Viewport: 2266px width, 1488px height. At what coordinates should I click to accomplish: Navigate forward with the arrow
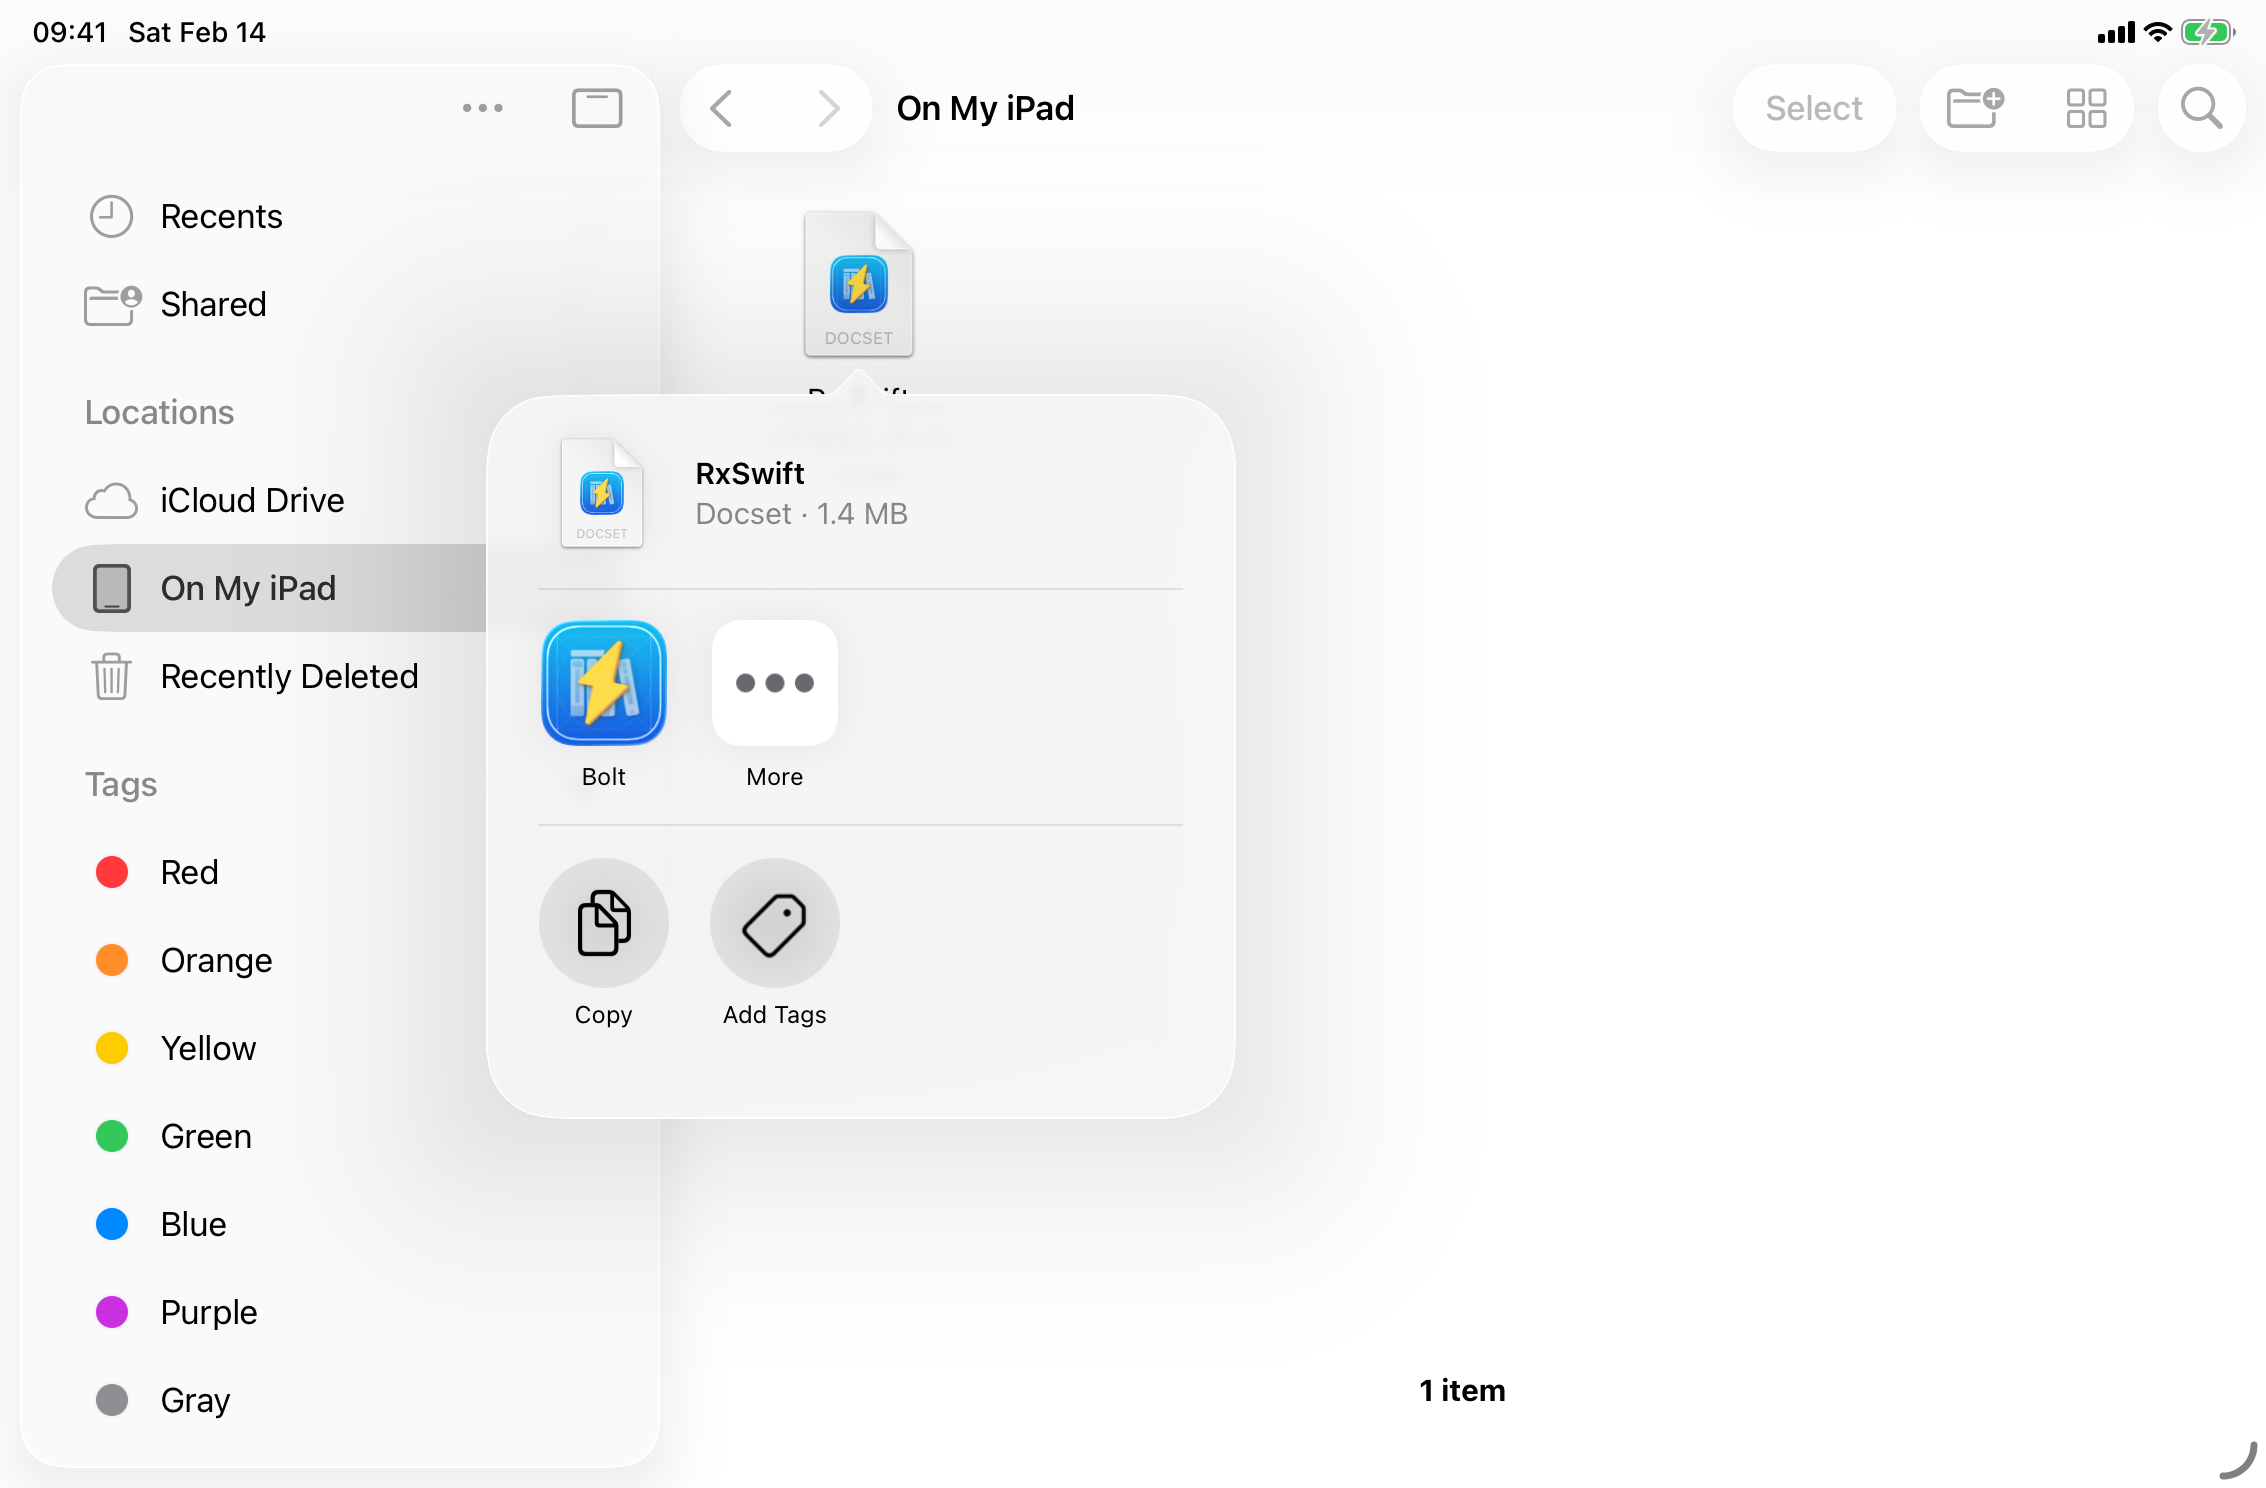828,108
